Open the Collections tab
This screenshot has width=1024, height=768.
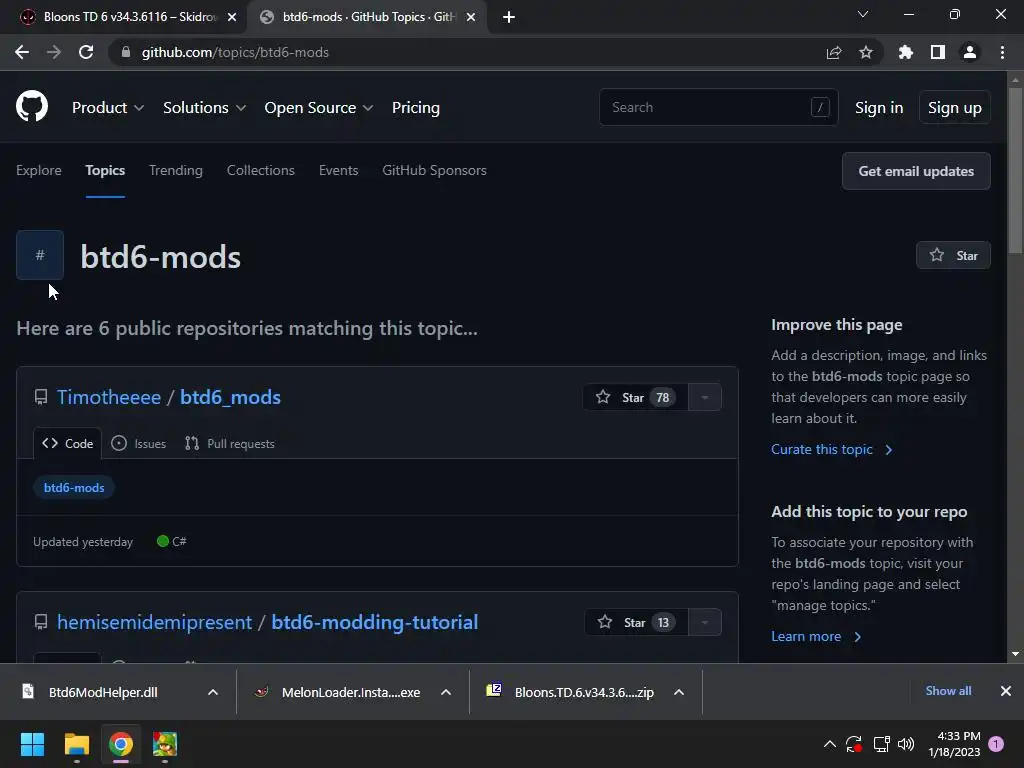(x=261, y=170)
